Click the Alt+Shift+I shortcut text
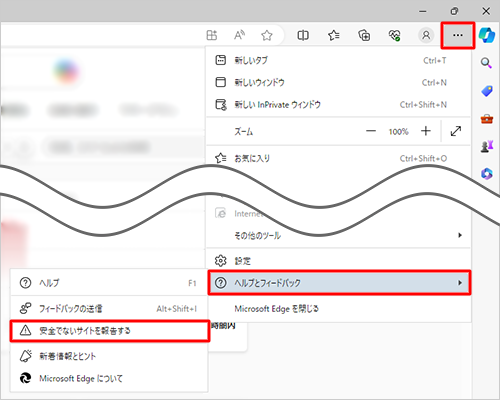500x400 pixels. 177,309
